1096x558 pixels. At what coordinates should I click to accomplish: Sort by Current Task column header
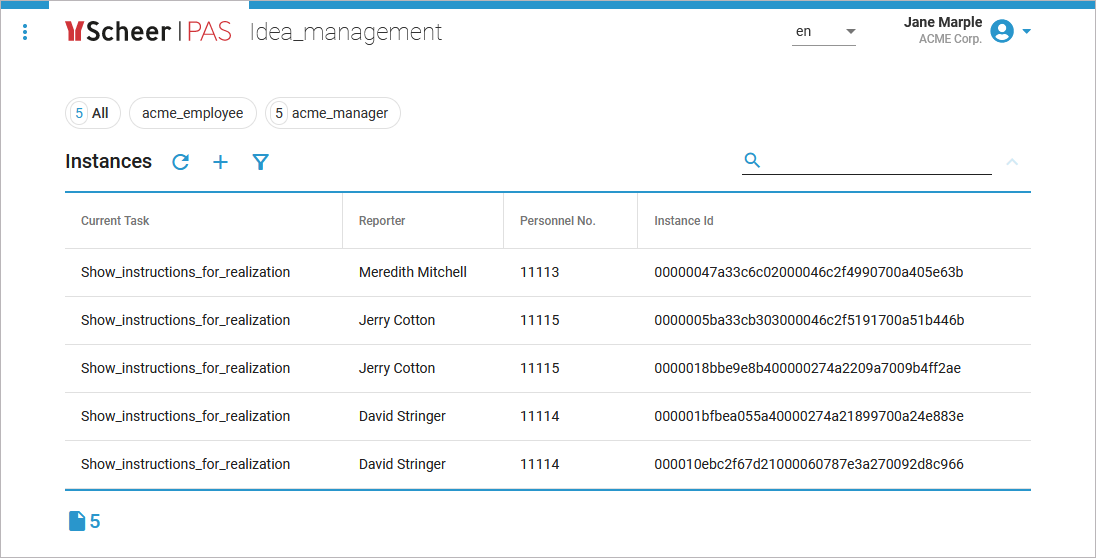coord(115,221)
